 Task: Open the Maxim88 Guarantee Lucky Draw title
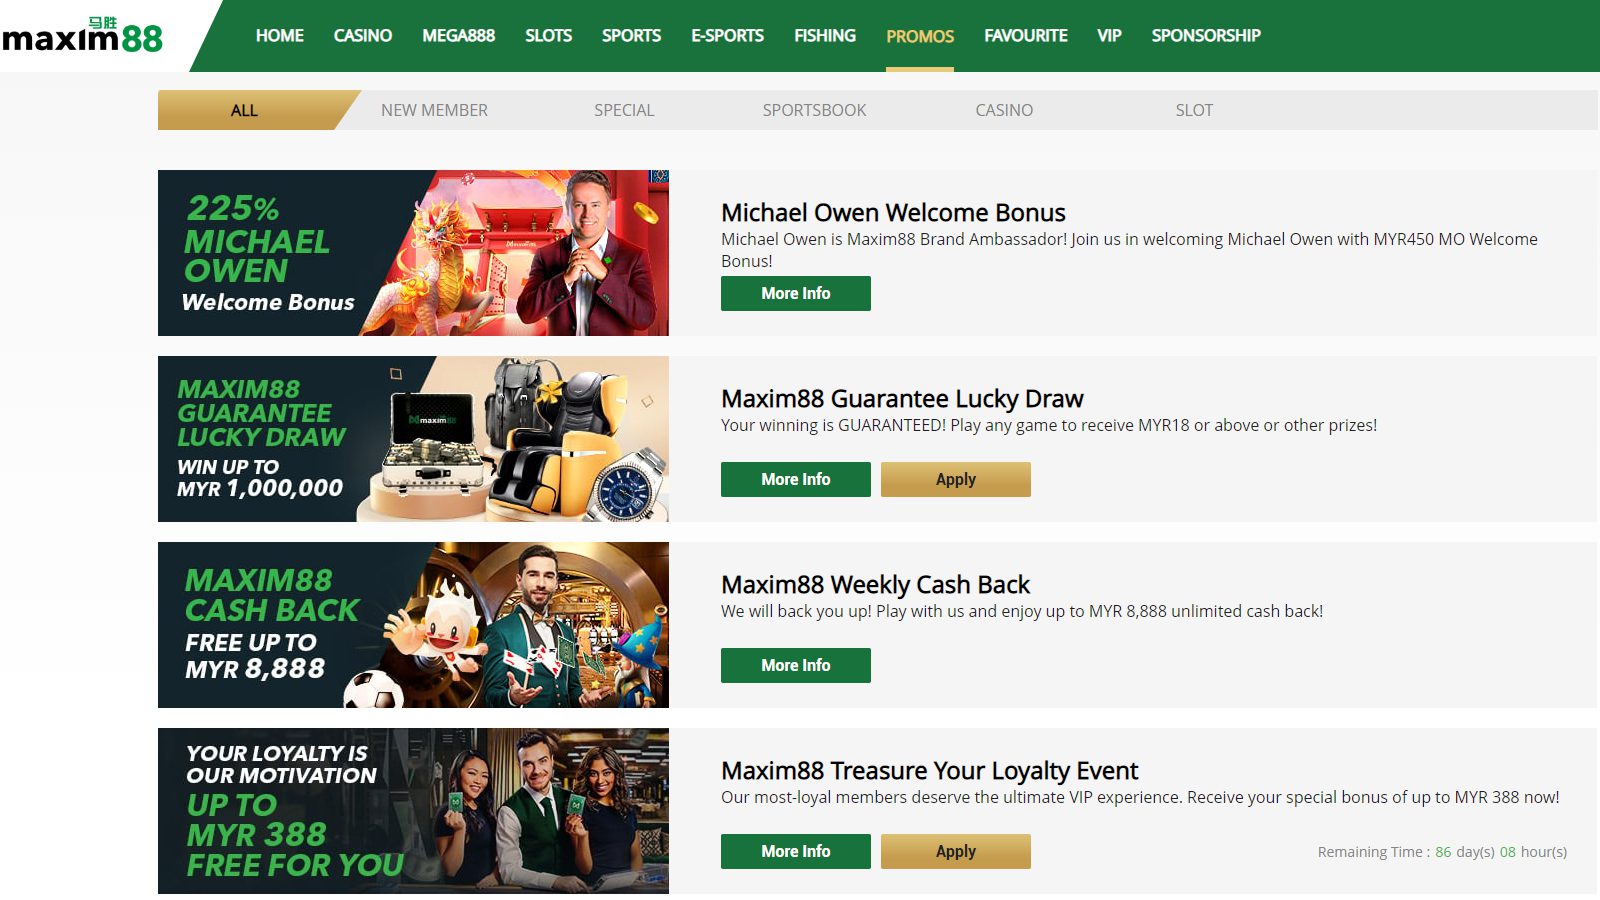[x=902, y=399]
